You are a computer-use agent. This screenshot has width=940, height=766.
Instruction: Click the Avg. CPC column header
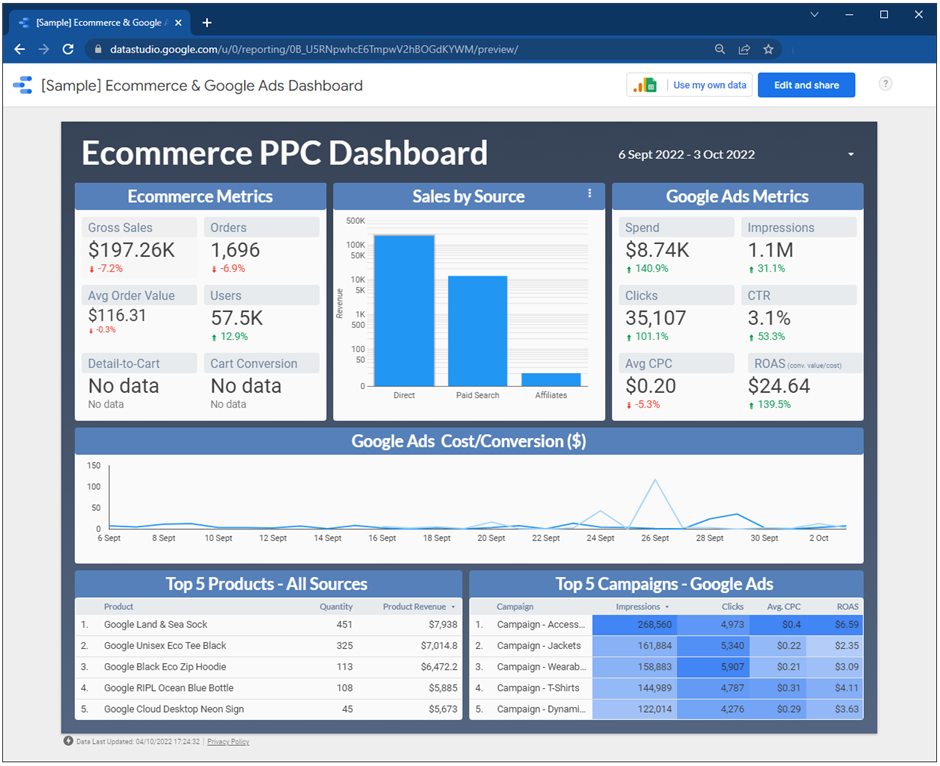[x=784, y=607]
